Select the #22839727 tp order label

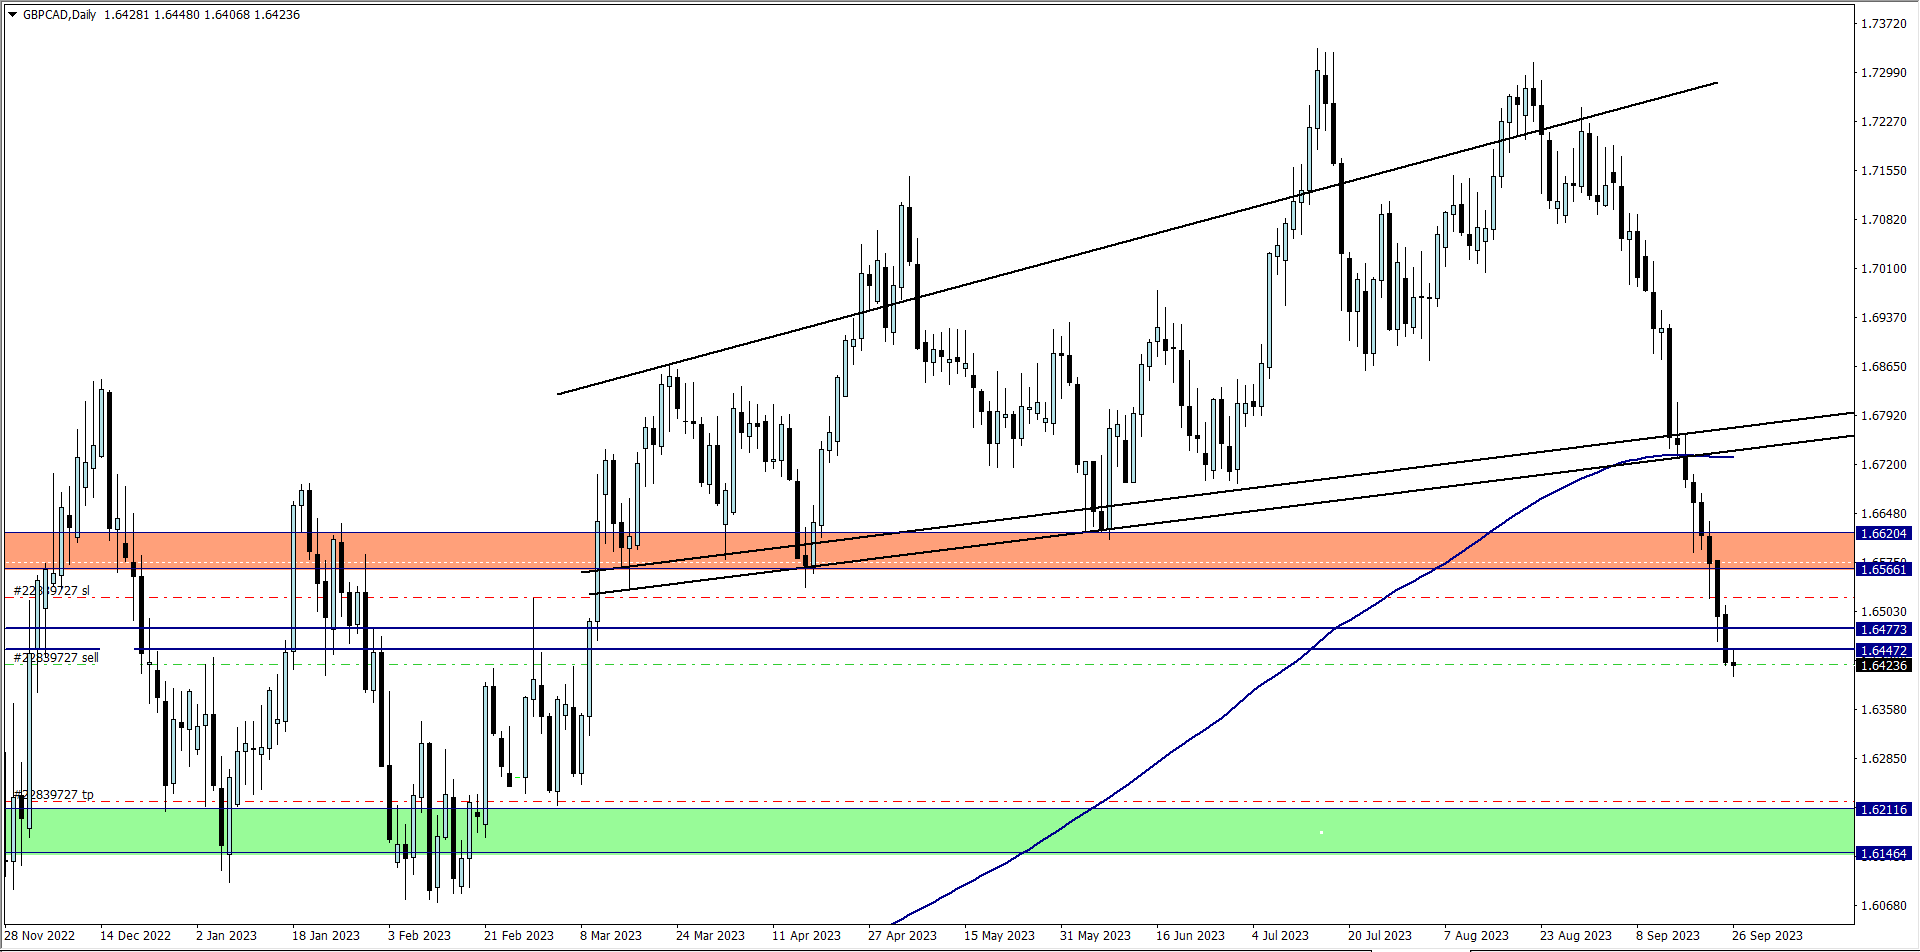coord(54,795)
